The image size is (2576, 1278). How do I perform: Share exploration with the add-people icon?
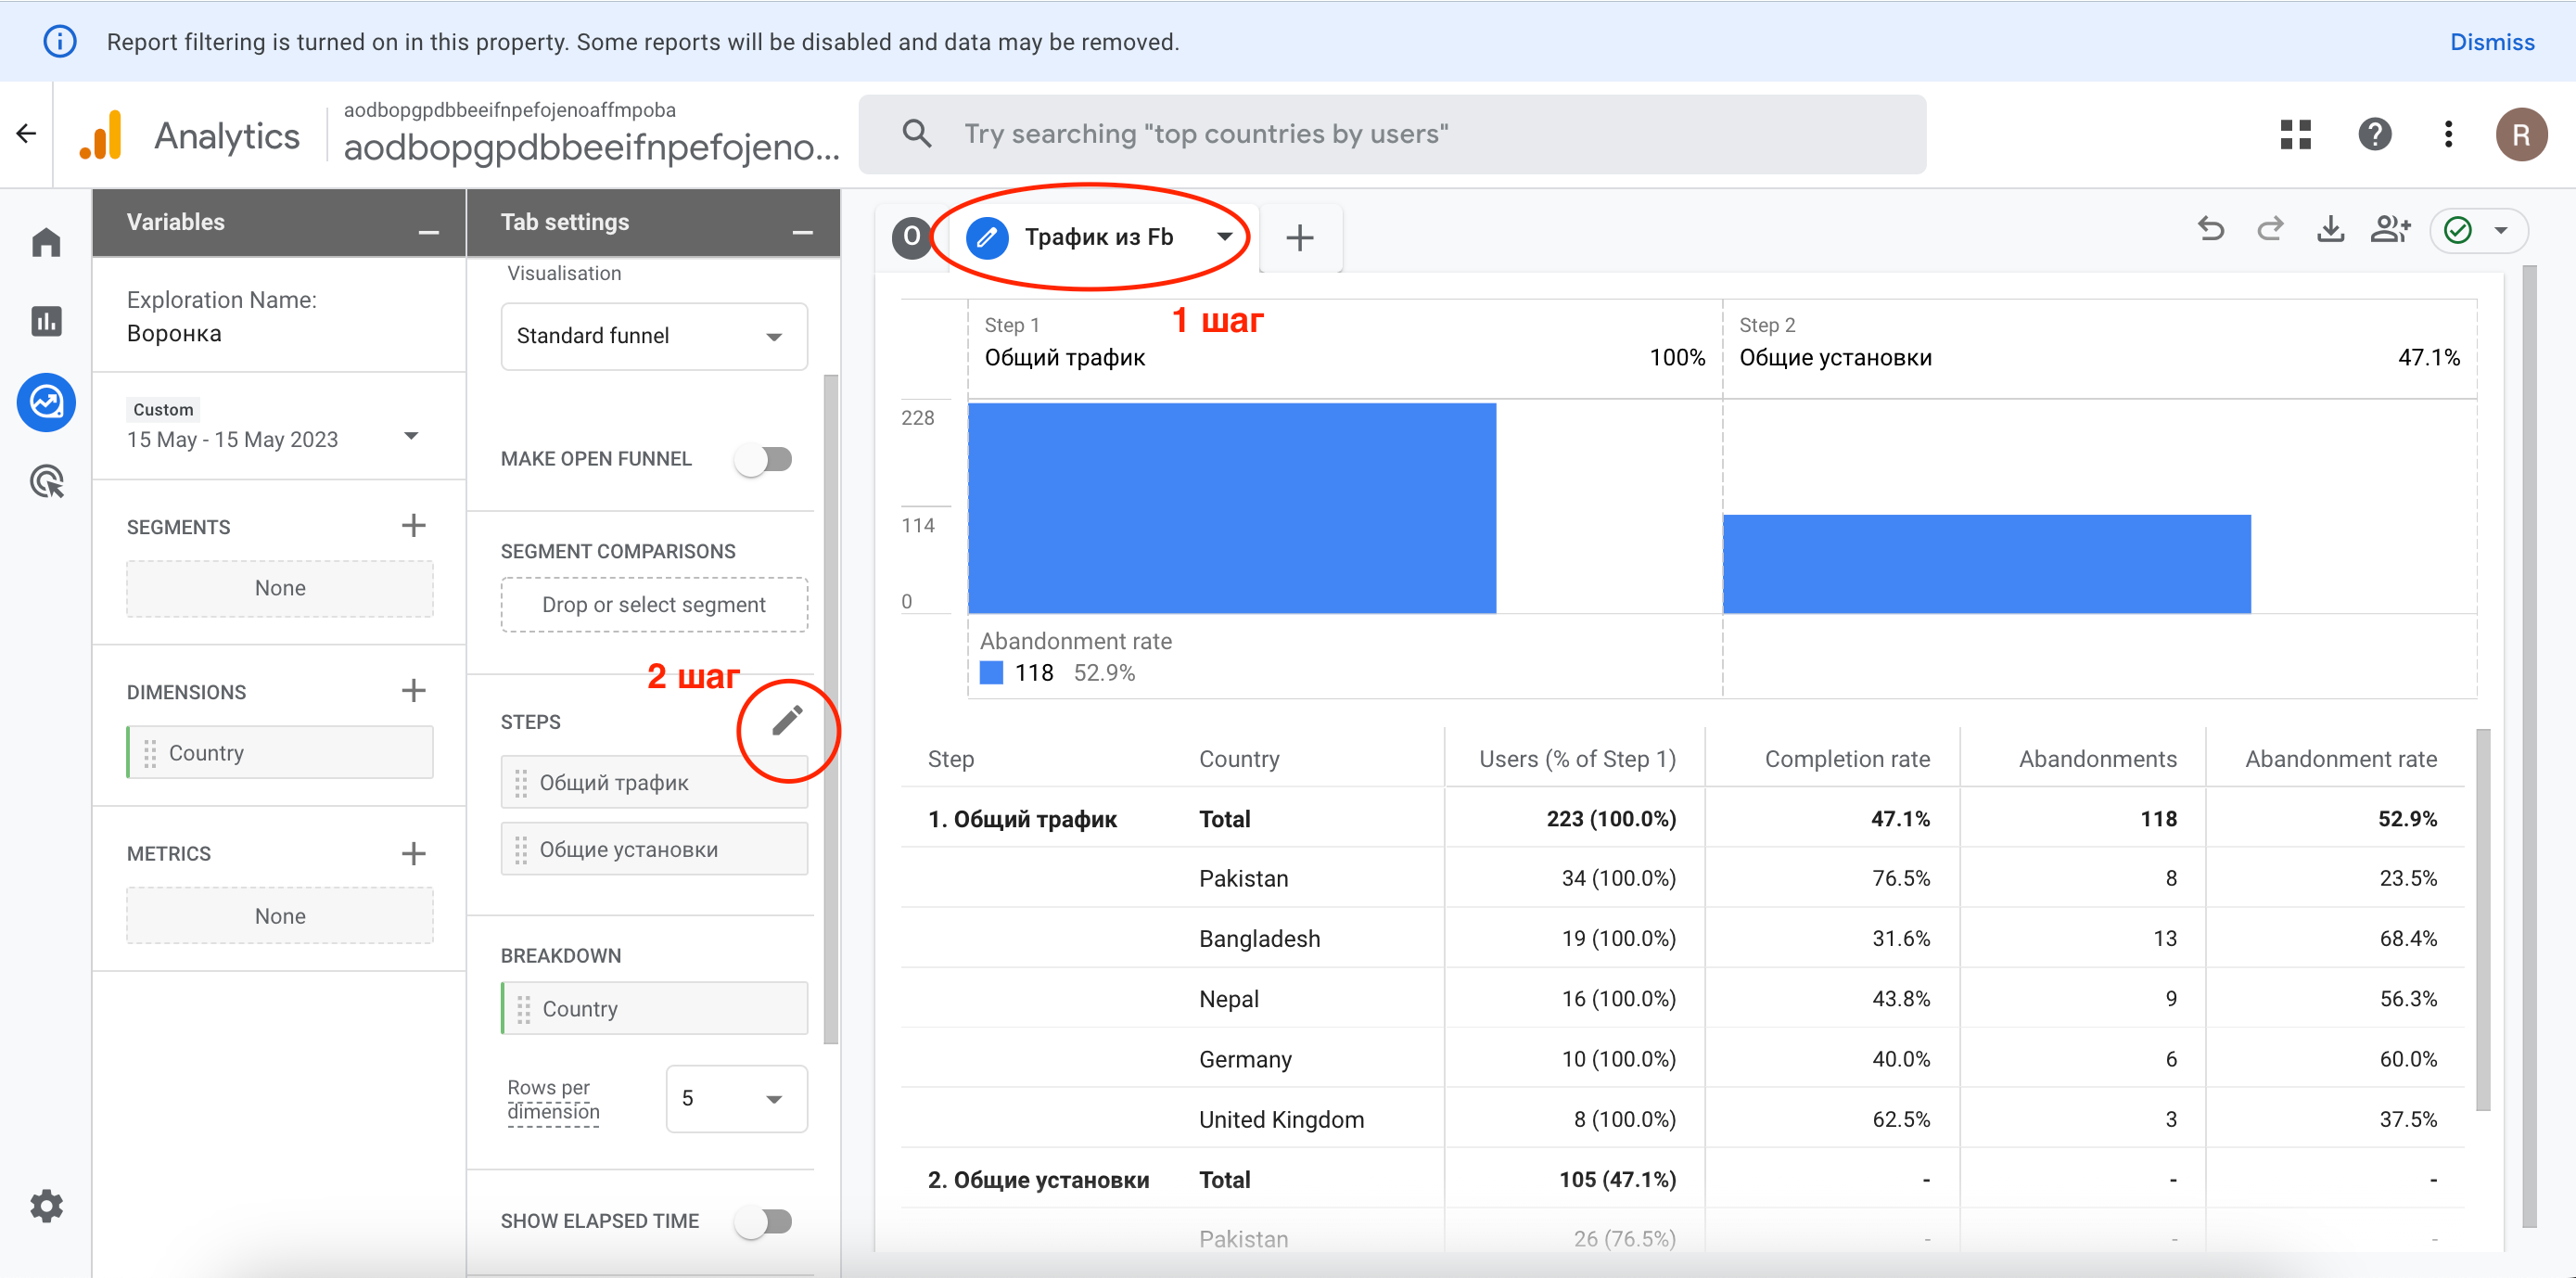[x=2390, y=231]
